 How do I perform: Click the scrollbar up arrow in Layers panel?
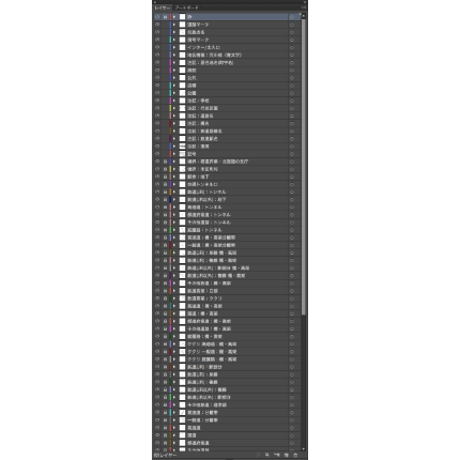click(x=303, y=16)
